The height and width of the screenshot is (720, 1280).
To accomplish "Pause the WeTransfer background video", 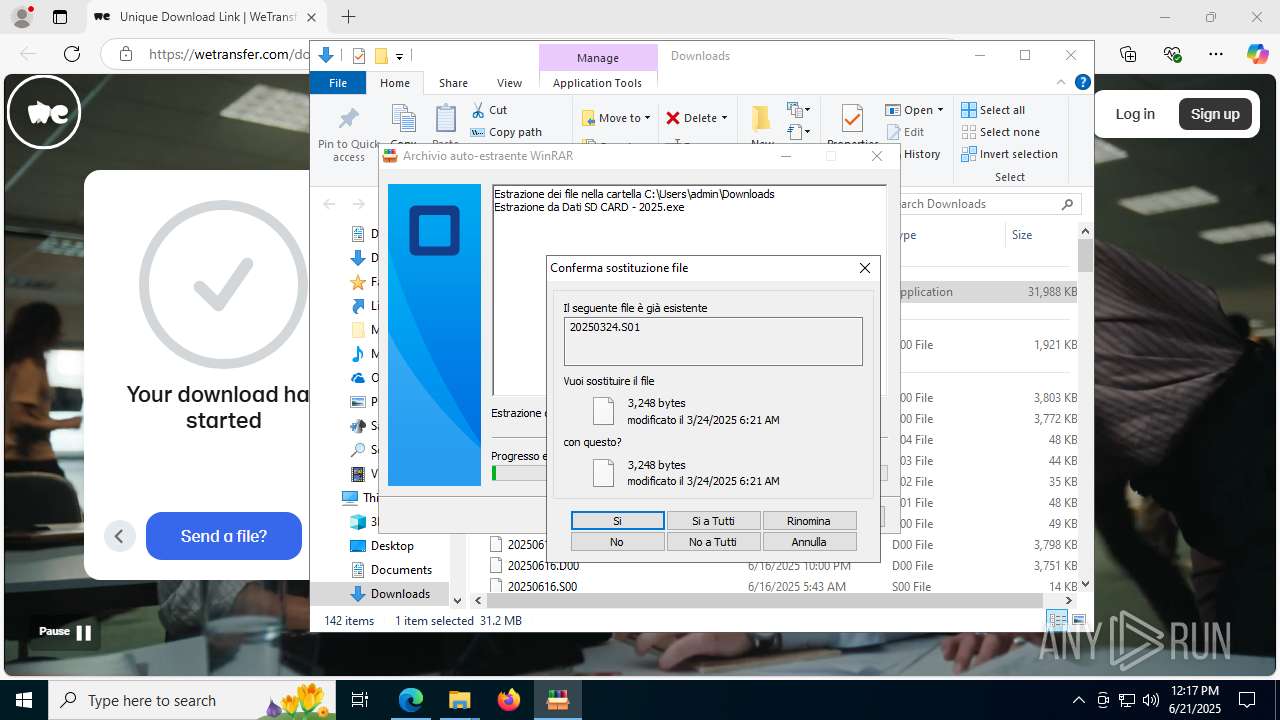I will point(65,632).
